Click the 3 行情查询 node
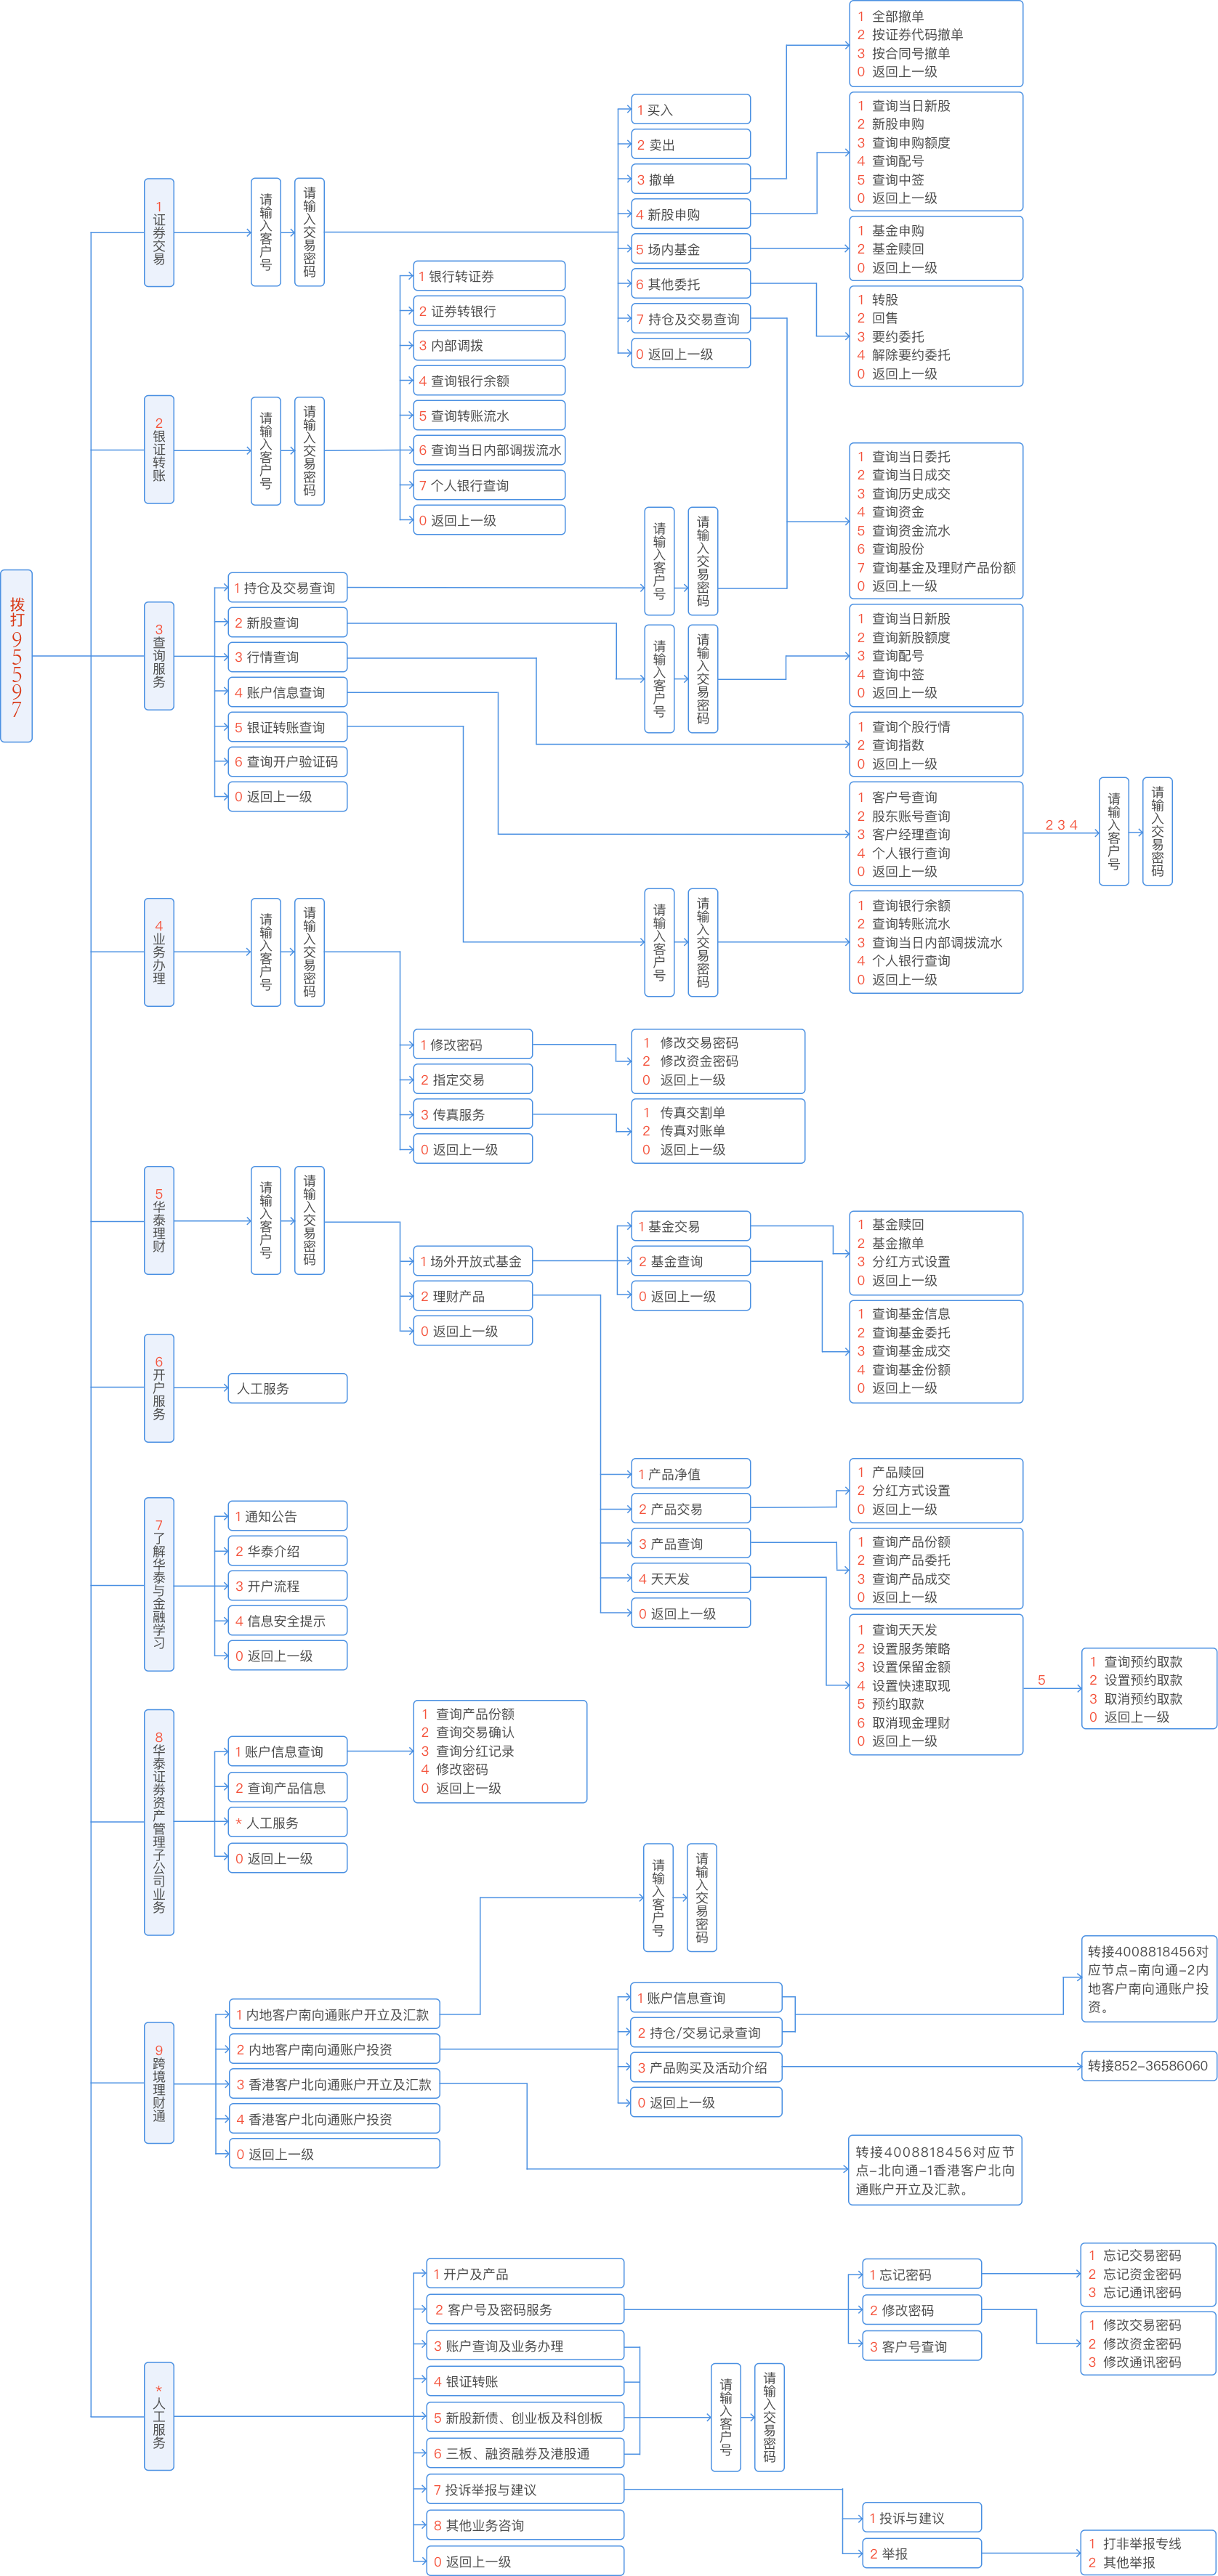 point(287,657)
